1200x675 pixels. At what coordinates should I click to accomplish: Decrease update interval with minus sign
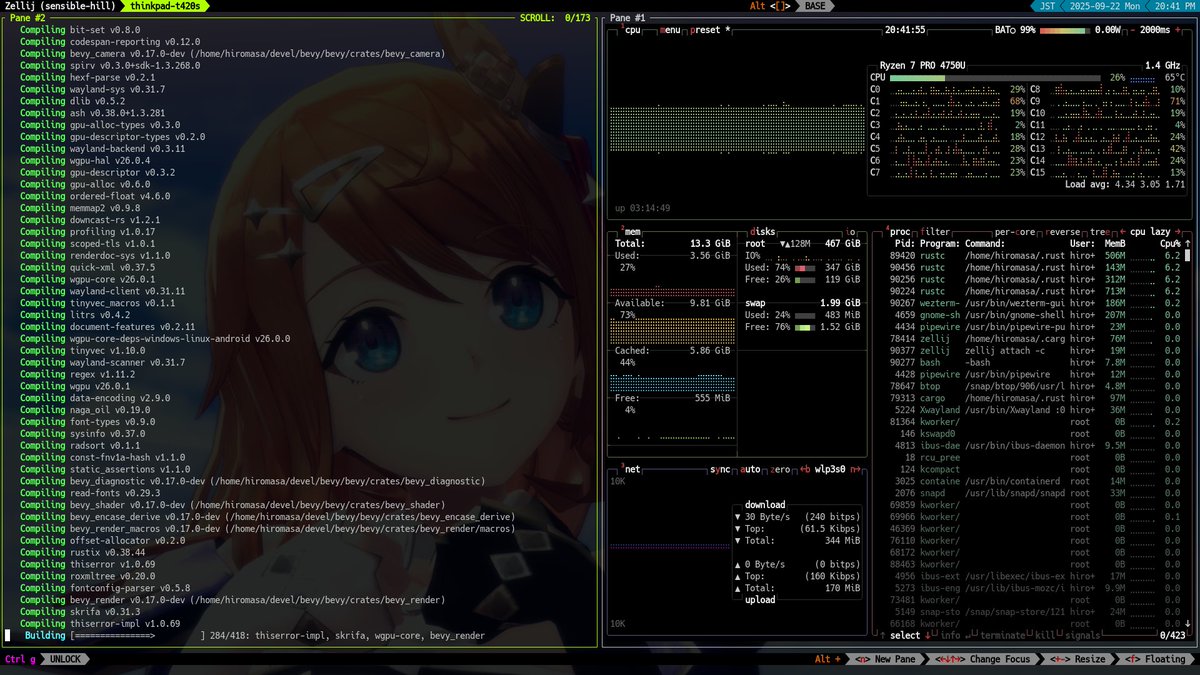tap(1134, 30)
